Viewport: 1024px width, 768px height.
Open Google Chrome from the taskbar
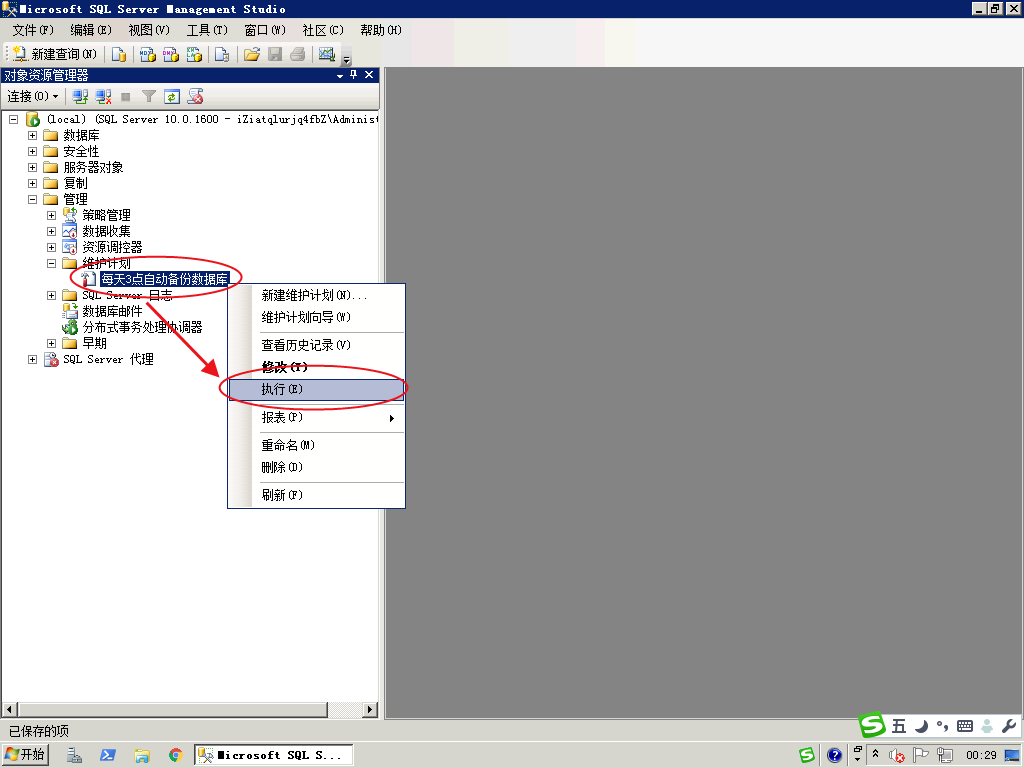(x=175, y=756)
